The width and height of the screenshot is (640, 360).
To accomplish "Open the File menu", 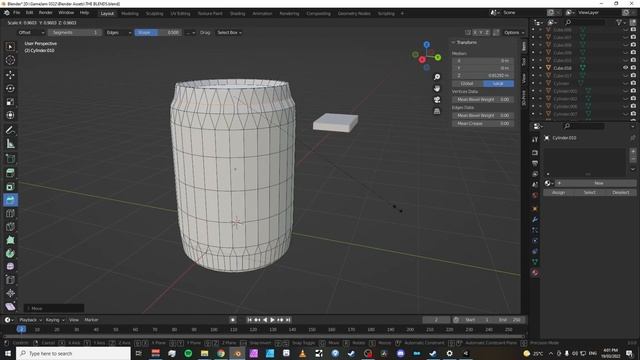I will tap(17, 13).
